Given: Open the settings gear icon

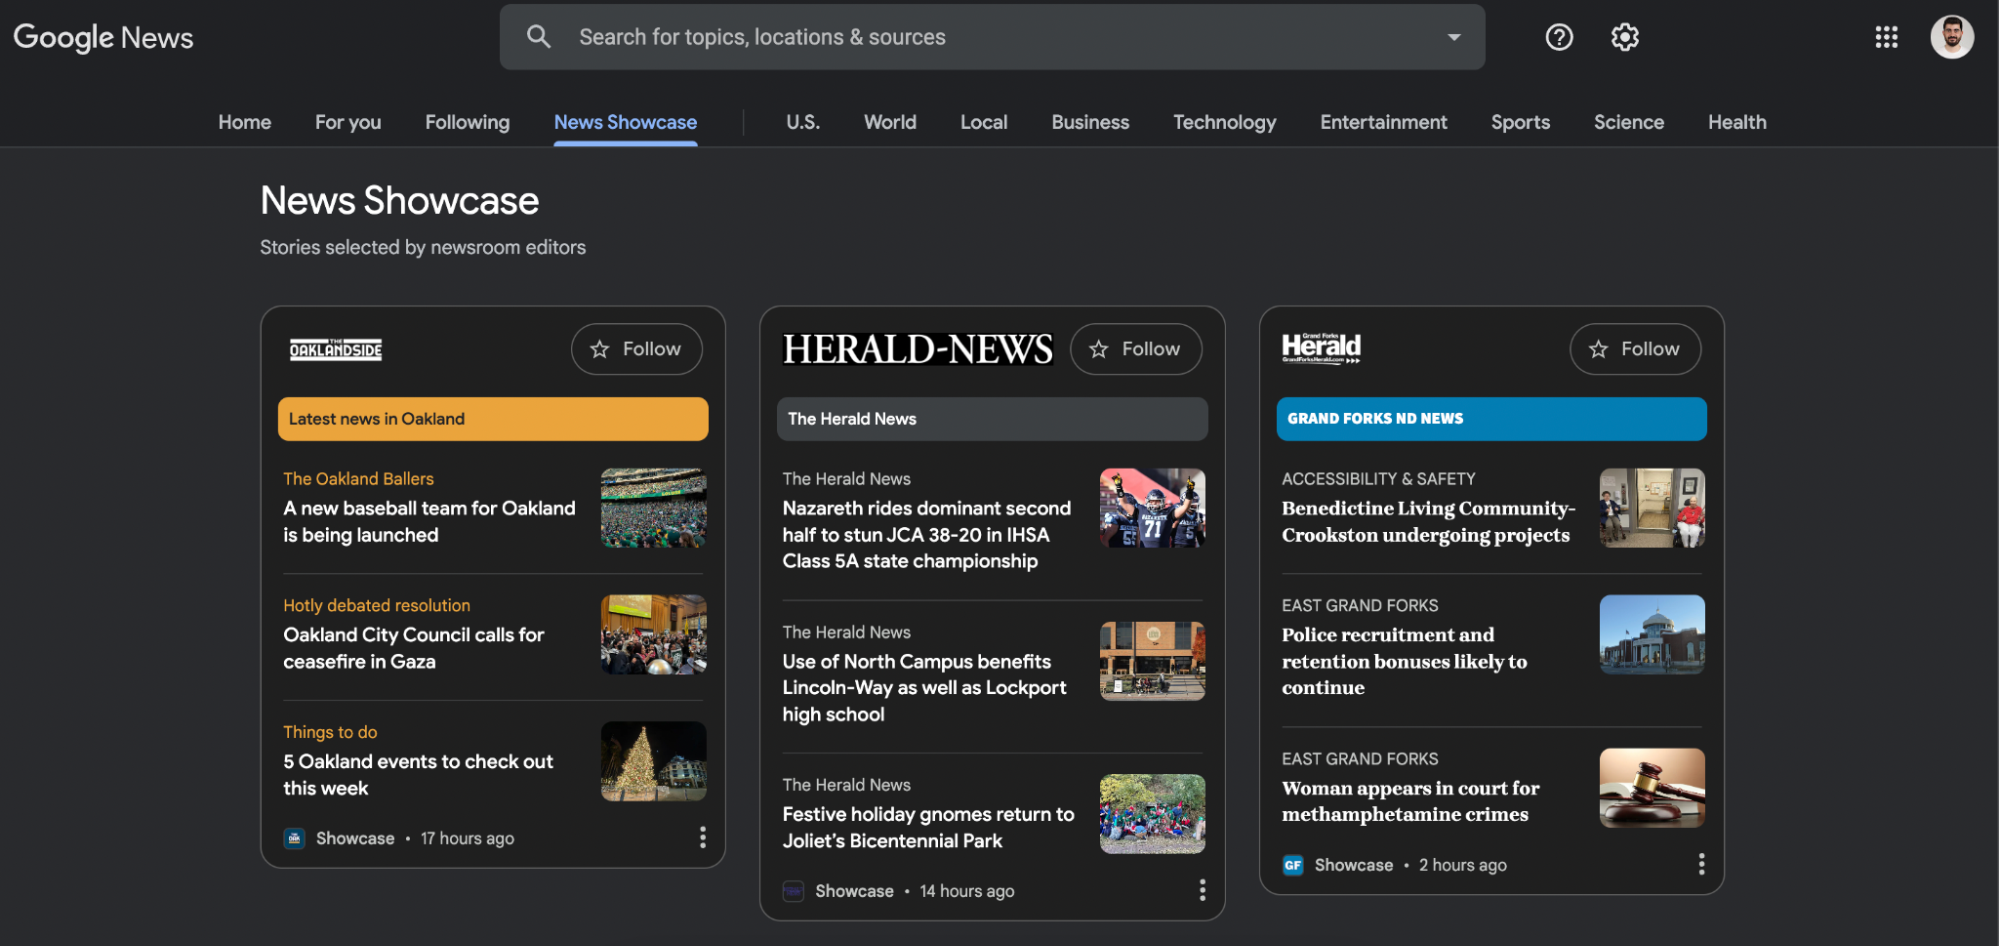Looking at the screenshot, I should click(1625, 37).
